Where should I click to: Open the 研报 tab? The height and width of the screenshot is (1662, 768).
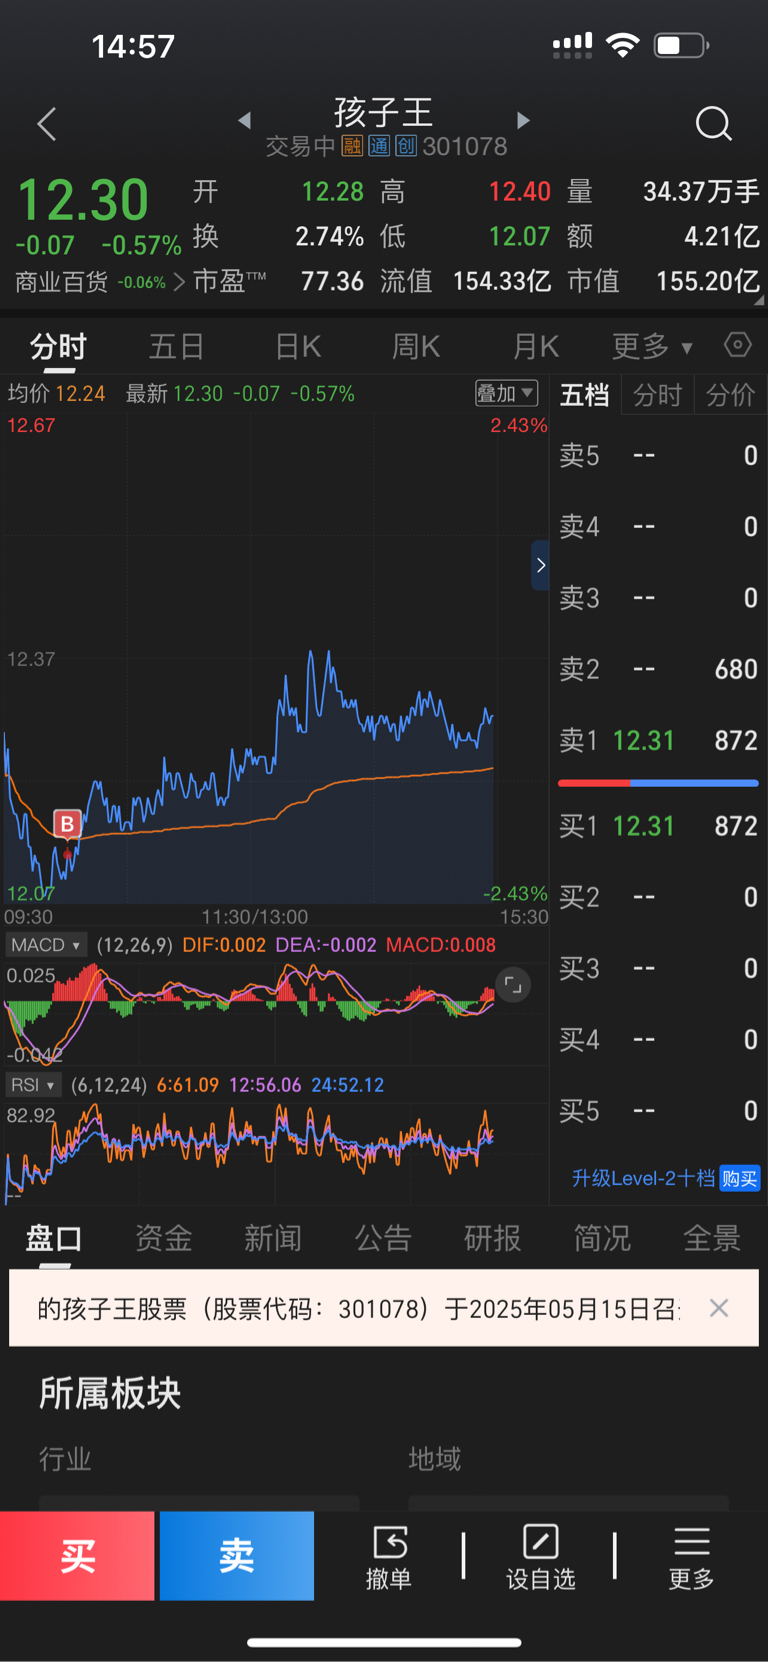tap(492, 1238)
